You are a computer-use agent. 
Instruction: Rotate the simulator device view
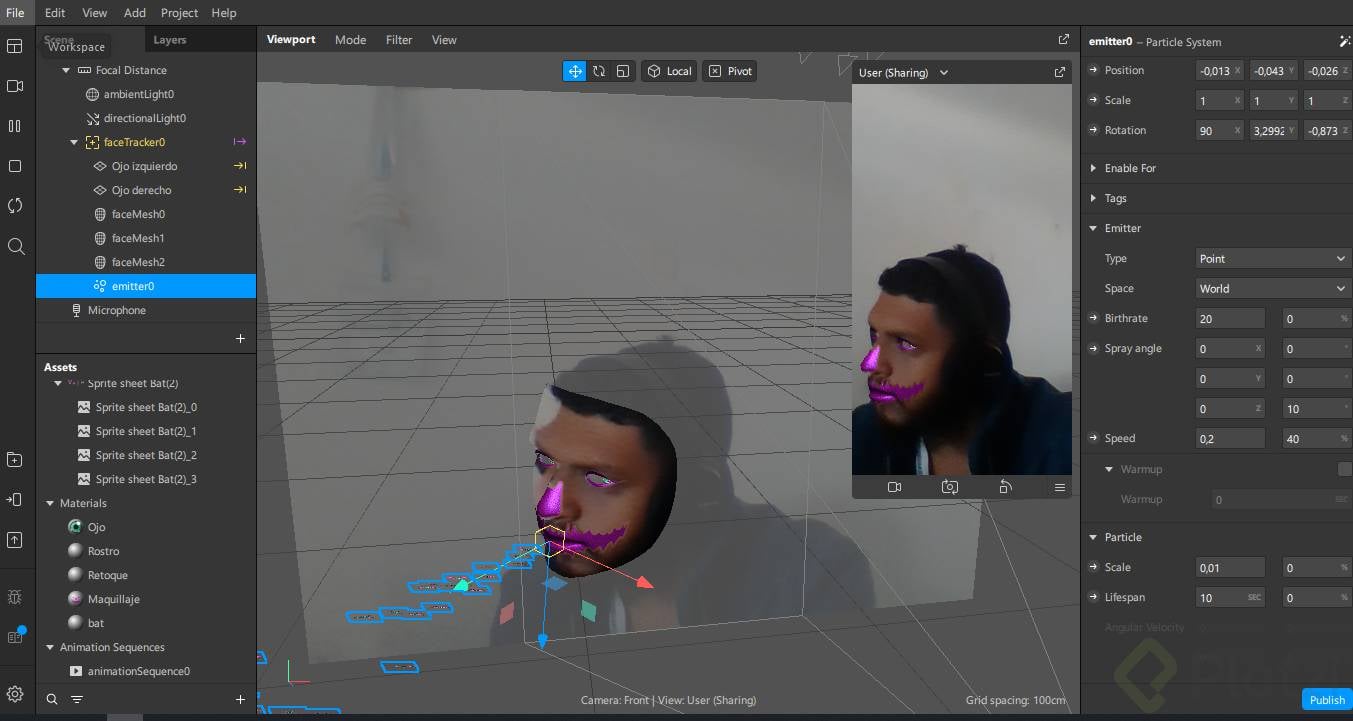point(1005,487)
